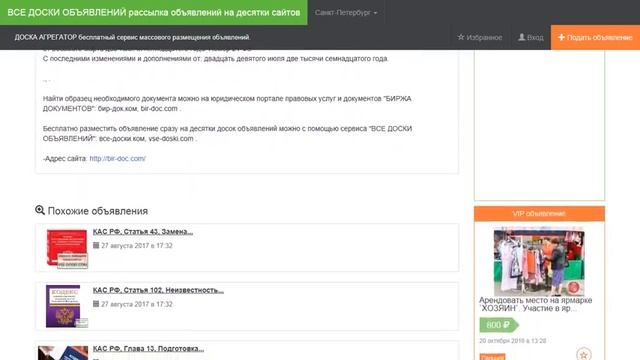Open listing КАС РФ. Статья 102. Неизвестность...
Image resolution: width=640 pixels, height=360 pixels.
pyautogui.click(x=158, y=290)
